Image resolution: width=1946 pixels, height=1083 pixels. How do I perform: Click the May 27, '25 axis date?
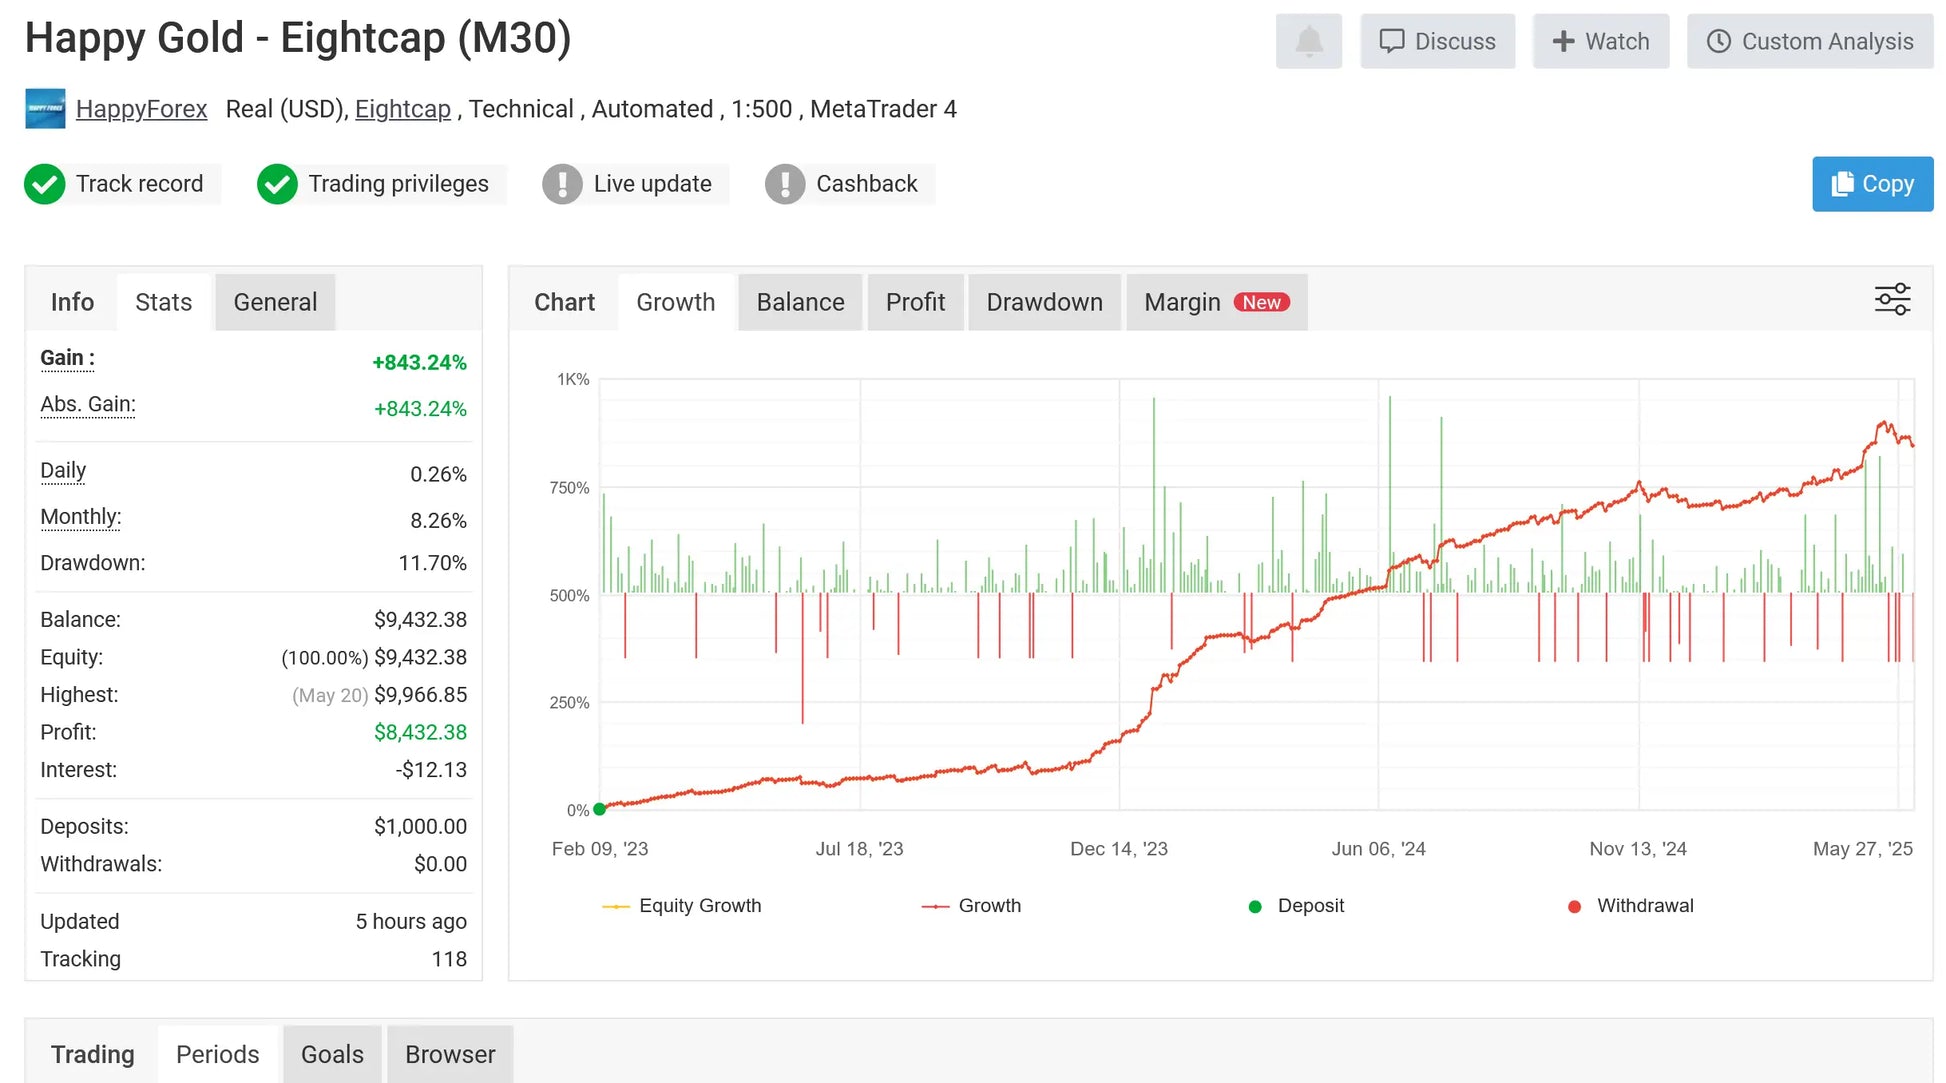pos(1862,849)
